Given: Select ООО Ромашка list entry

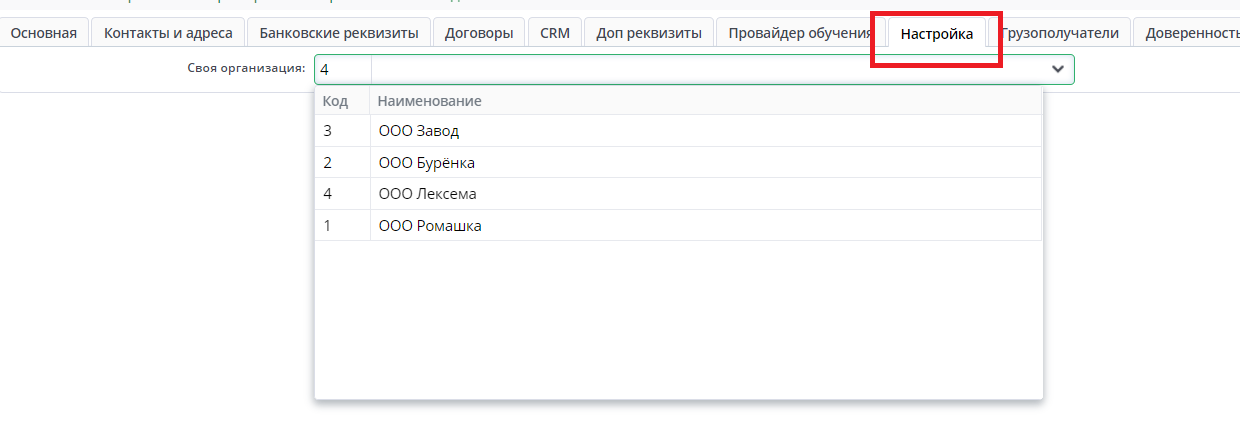Looking at the screenshot, I should click(430, 226).
